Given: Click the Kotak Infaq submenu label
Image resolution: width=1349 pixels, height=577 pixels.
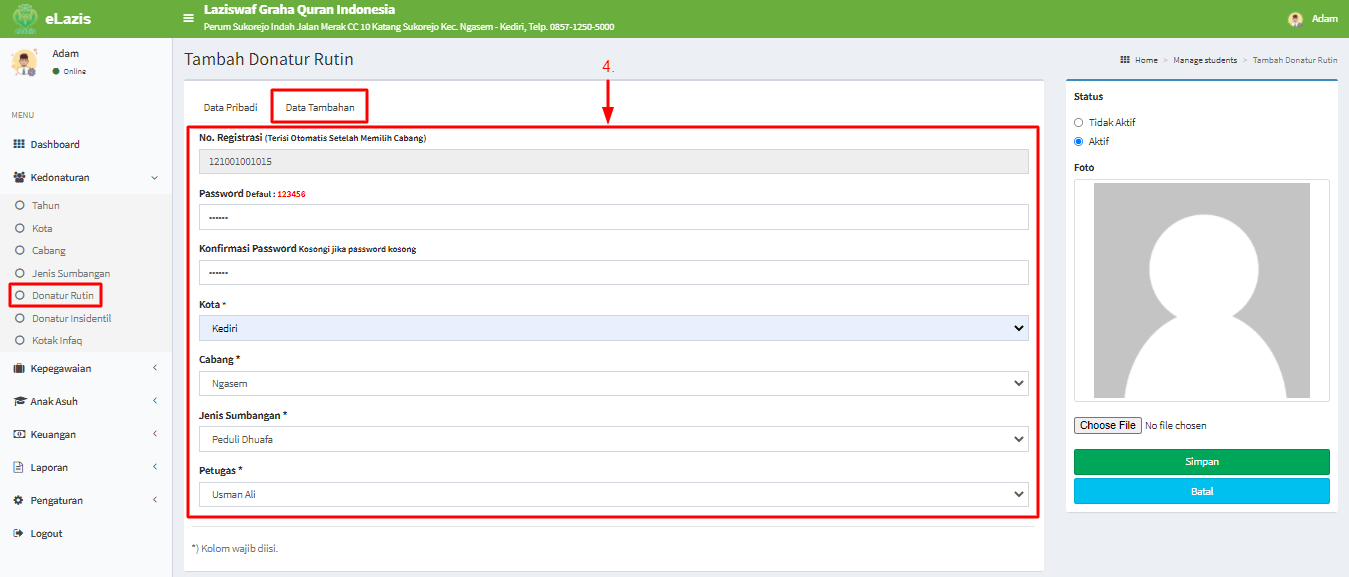Looking at the screenshot, I should [57, 340].
